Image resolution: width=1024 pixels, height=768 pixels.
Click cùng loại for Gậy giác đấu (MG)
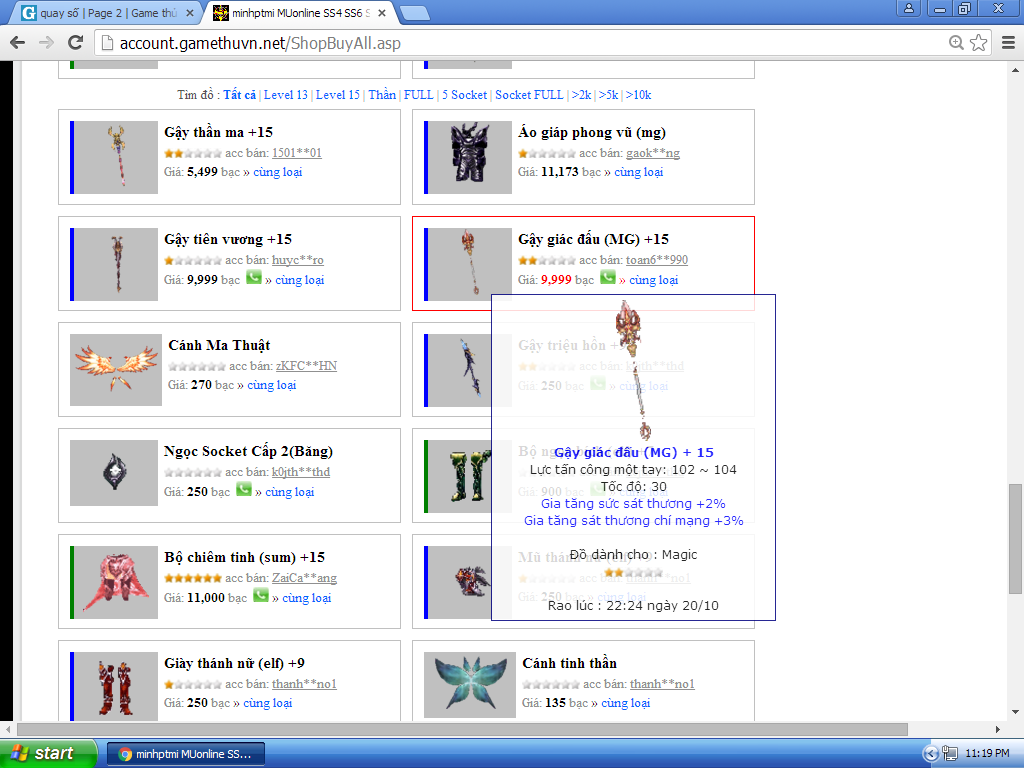pyautogui.click(x=654, y=280)
